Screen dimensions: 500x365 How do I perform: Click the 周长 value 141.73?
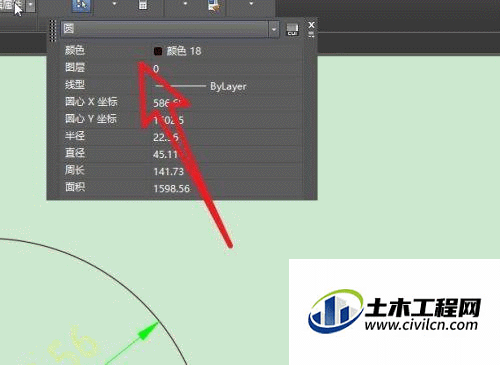pos(169,172)
